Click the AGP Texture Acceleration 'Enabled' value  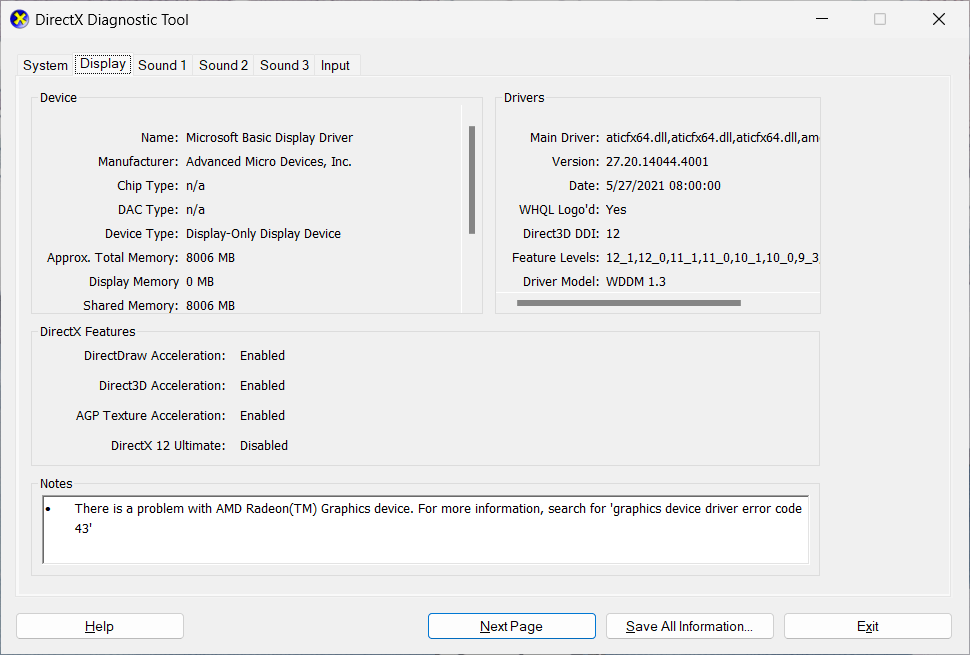point(262,416)
